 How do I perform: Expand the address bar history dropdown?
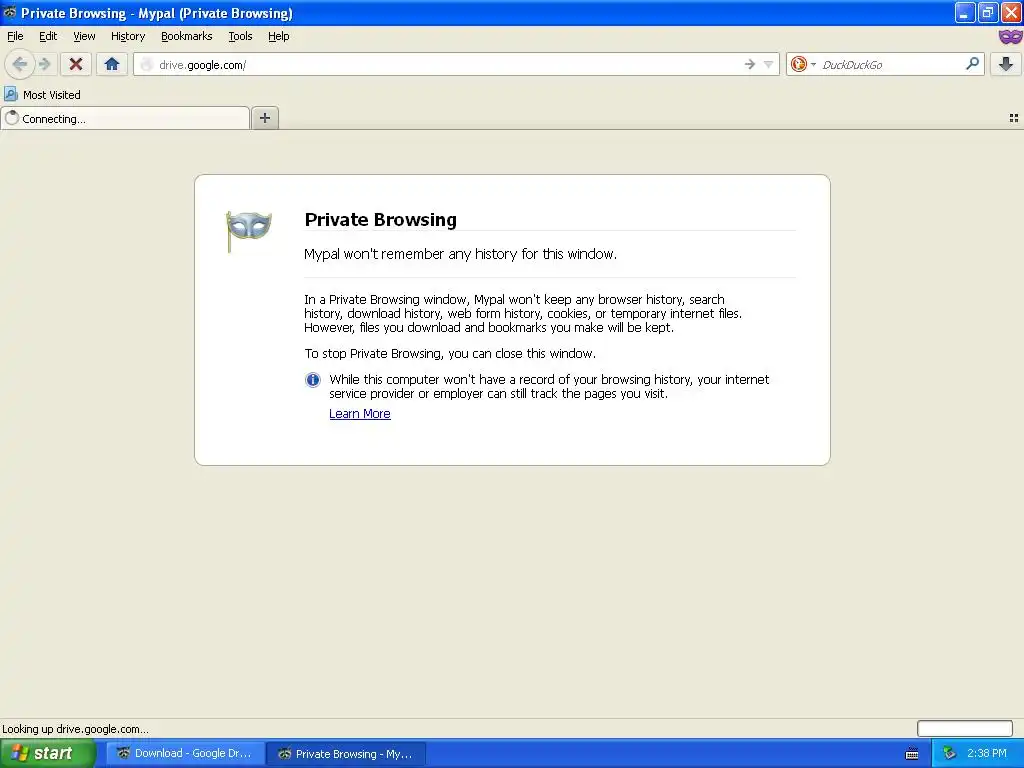(769, 64)
